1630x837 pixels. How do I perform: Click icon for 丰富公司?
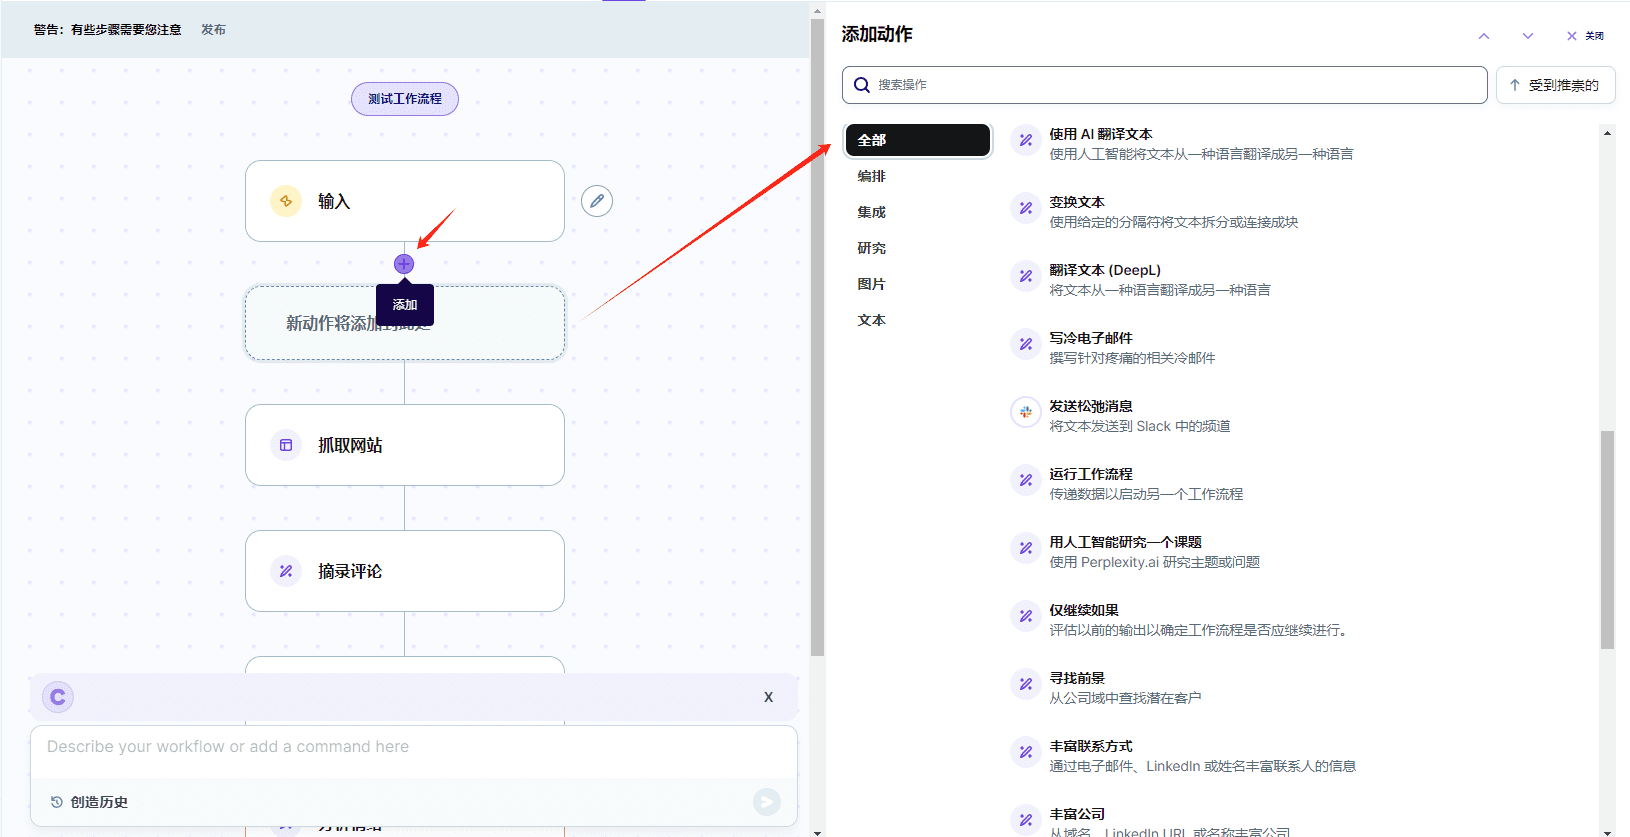tap(1026, 820)
